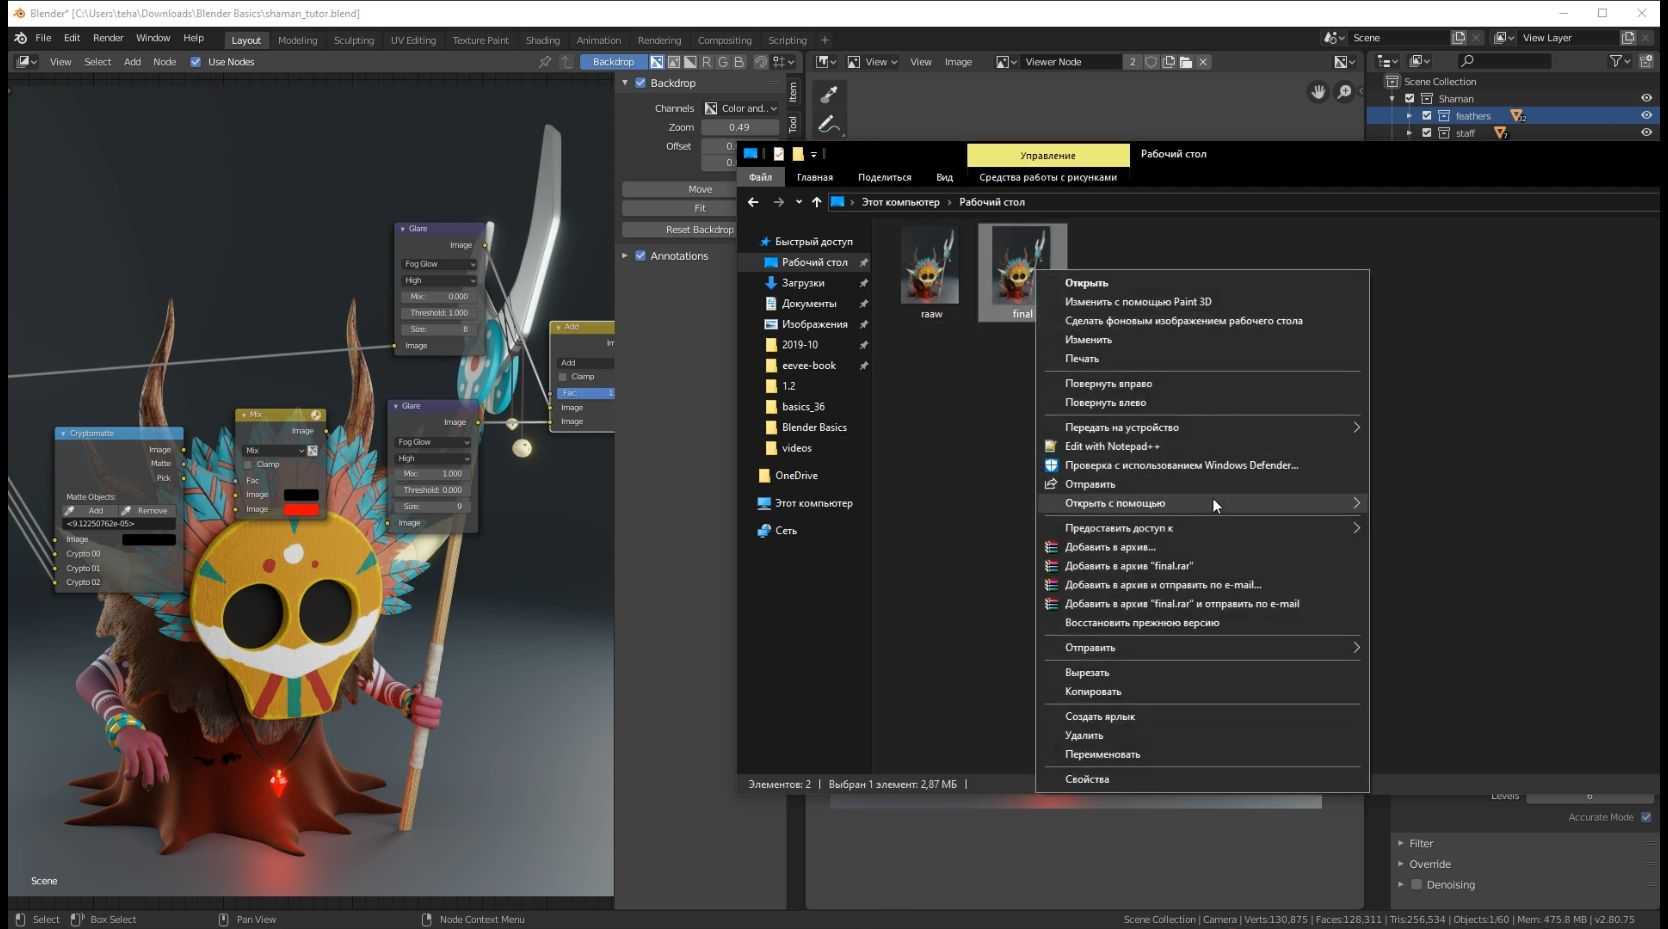Select Color and Alpha backdrop channel icon
Image resolution: width=1668 pixels, height=929 pixels.
coord(657,62)
